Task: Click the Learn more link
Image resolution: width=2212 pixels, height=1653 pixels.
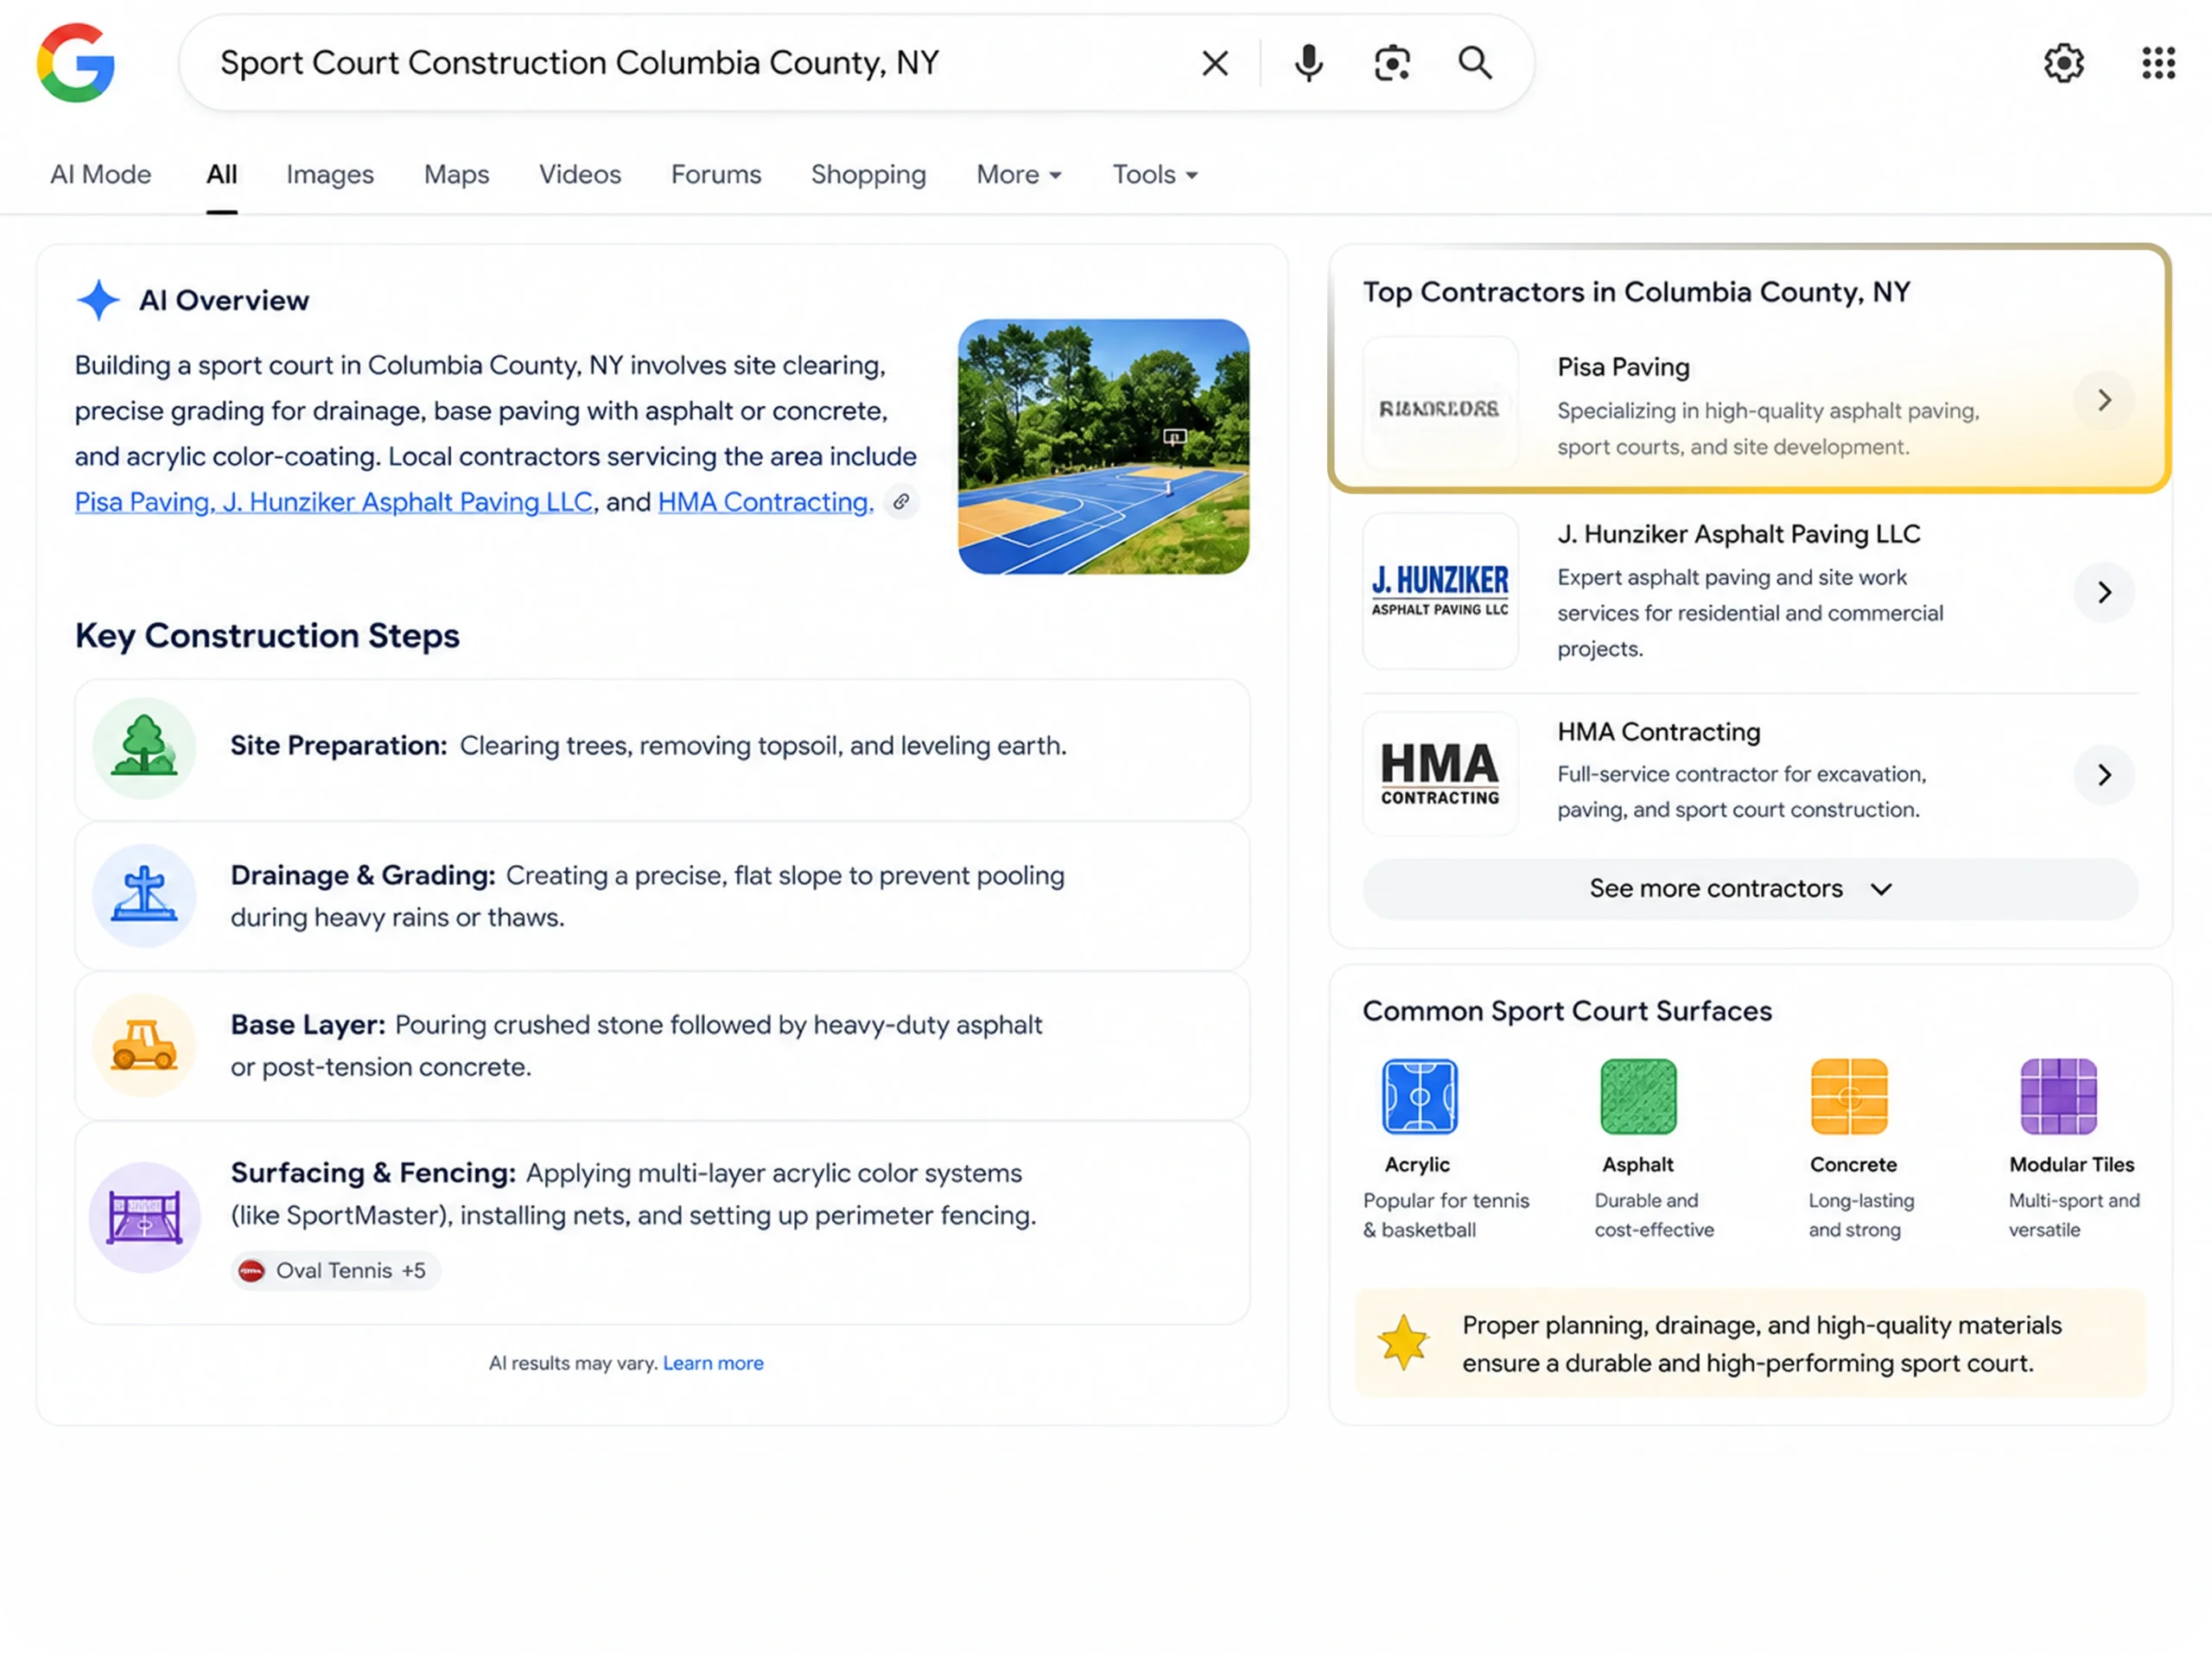Action: (x=713, y=1362)
